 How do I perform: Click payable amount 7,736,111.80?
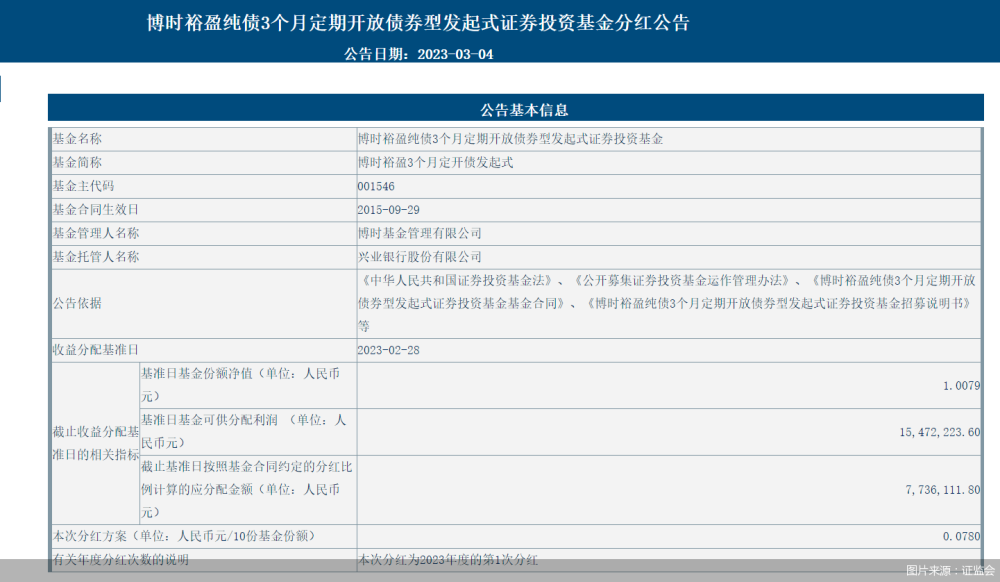(x=943, y=490)
